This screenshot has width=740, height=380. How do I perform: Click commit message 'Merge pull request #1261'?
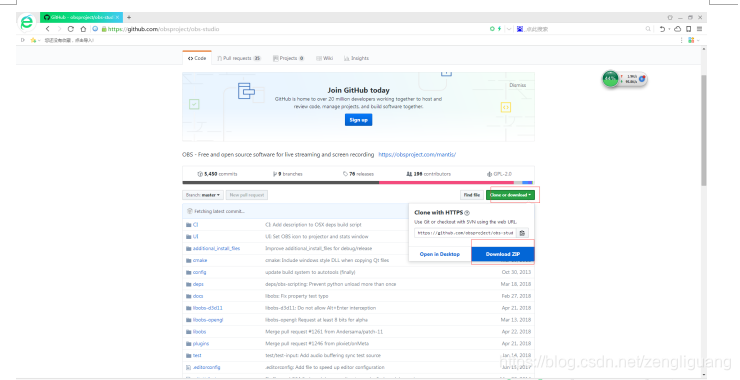click(x=324, y=332)
